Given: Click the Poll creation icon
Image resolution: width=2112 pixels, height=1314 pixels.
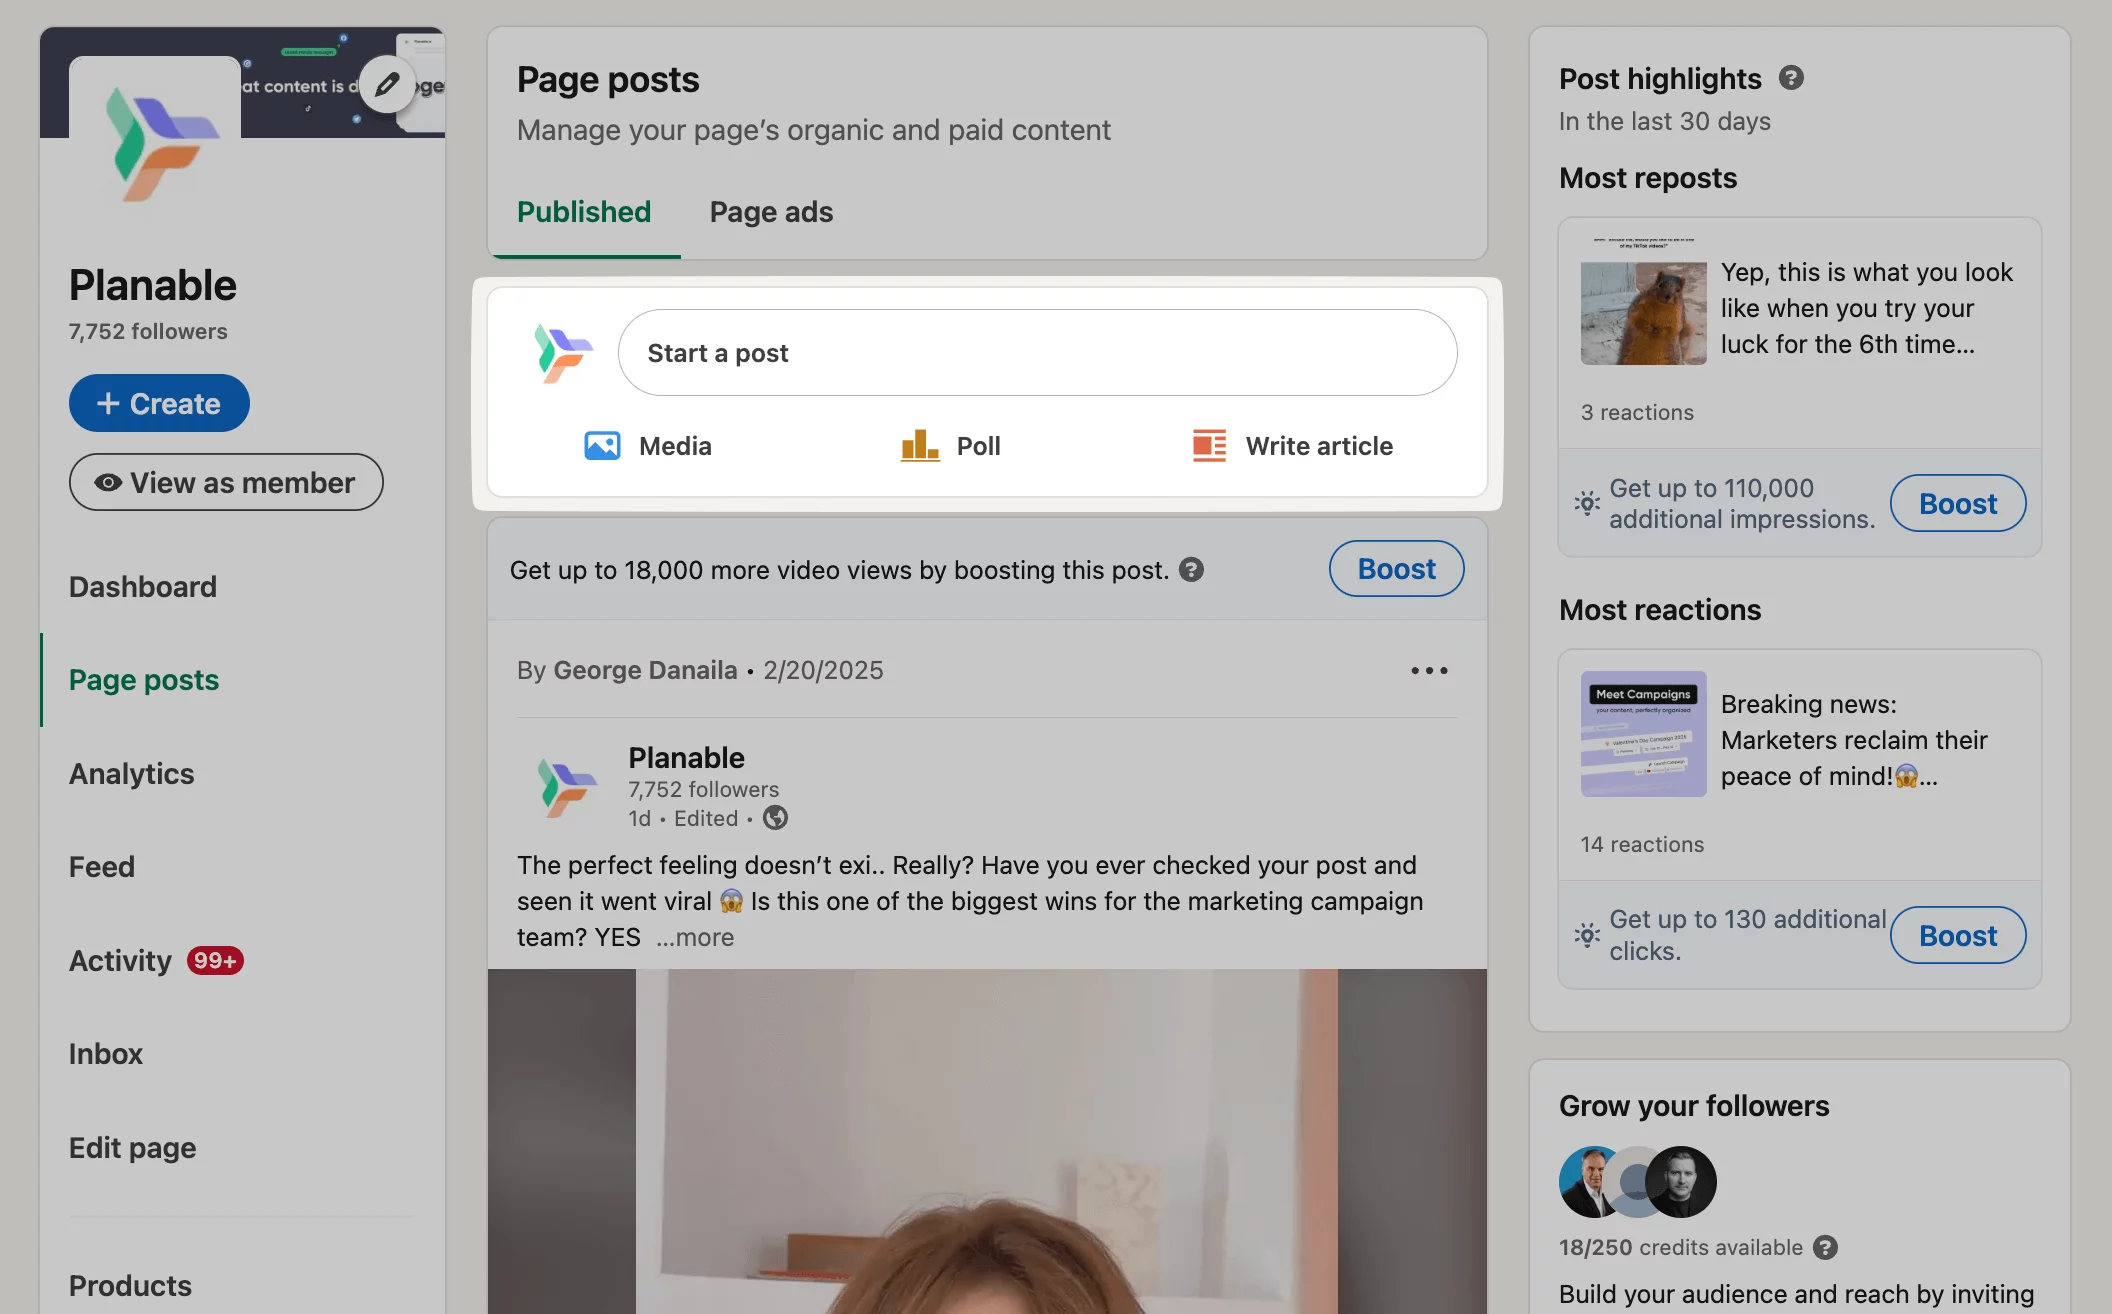Looking at the screenshot, I should coord(916,447).
